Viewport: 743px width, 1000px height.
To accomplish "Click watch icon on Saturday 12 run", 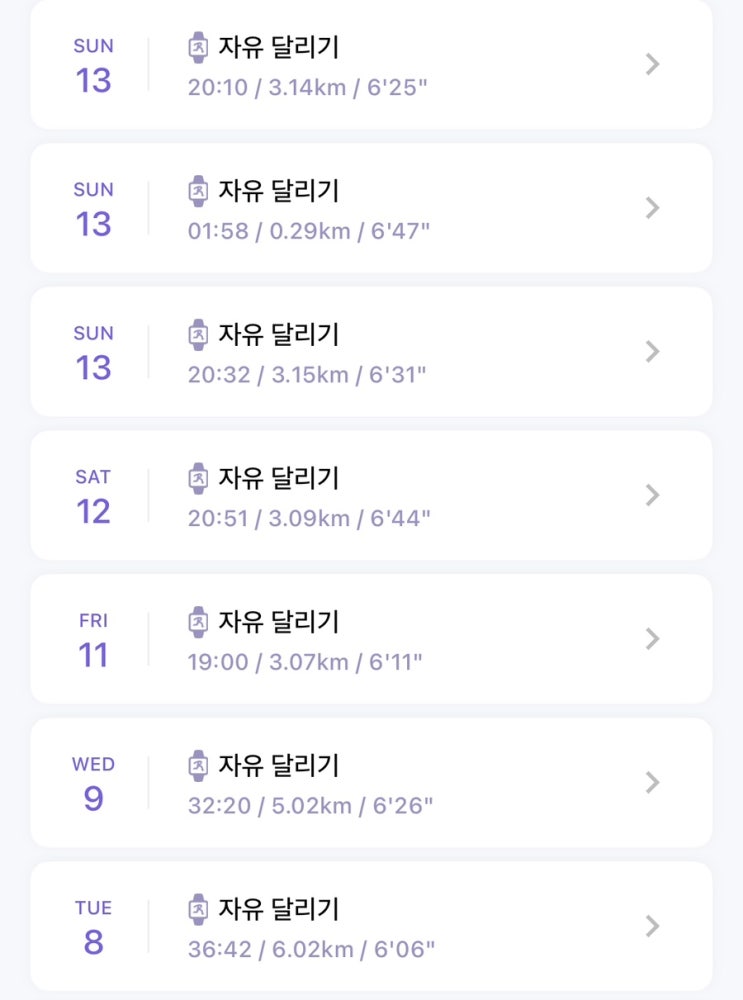I will 198,479.
